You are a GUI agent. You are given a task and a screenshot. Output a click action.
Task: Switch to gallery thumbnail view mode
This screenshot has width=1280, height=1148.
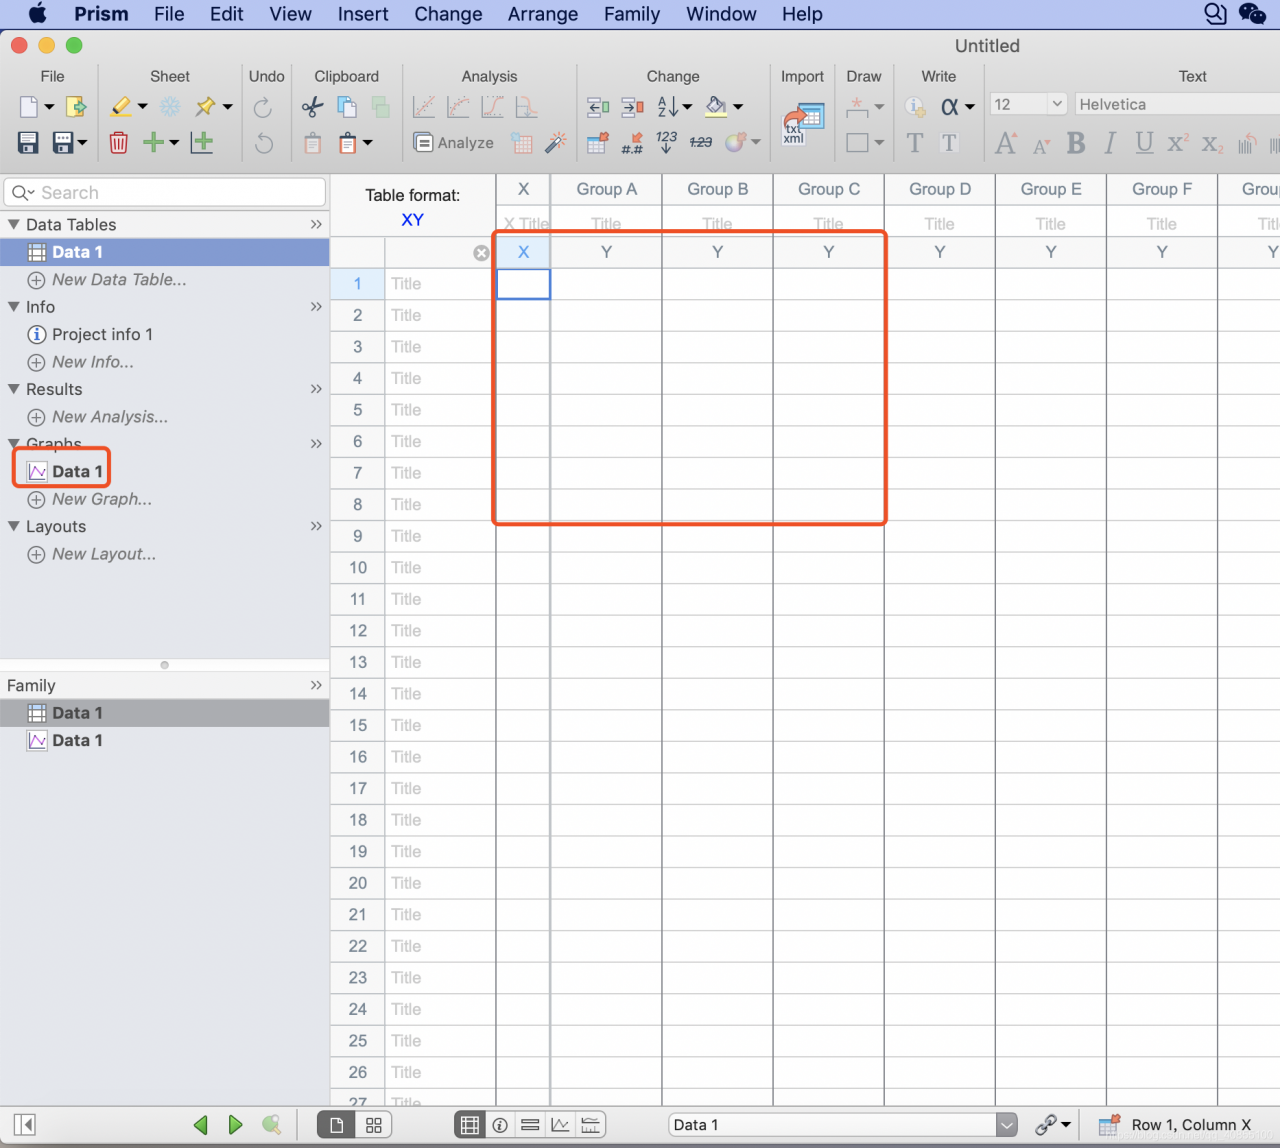(373, 1125)
